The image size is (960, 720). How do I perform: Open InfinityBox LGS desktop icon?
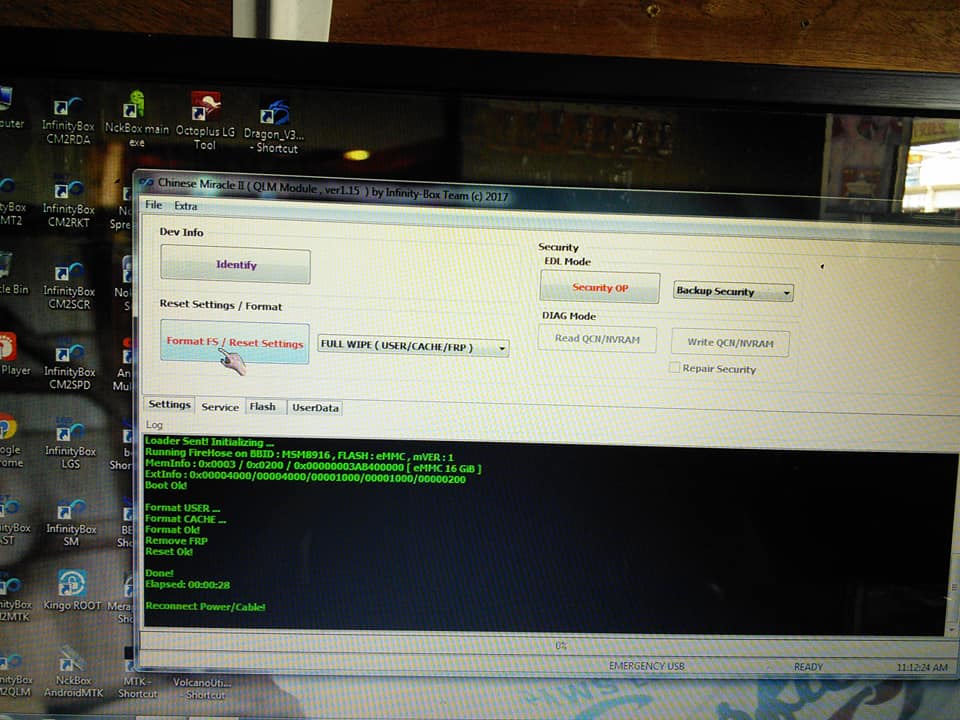[70, 445]
